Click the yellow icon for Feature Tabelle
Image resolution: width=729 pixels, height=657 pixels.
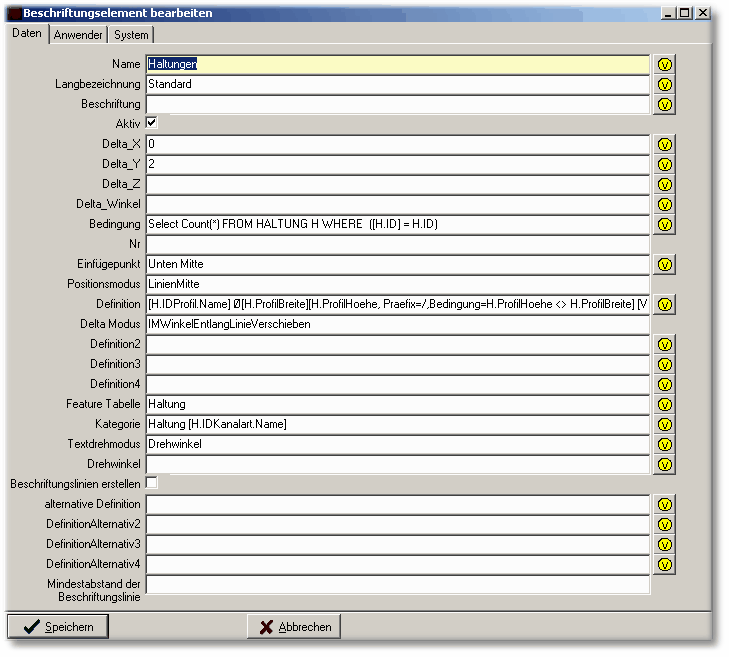point(664,404)
